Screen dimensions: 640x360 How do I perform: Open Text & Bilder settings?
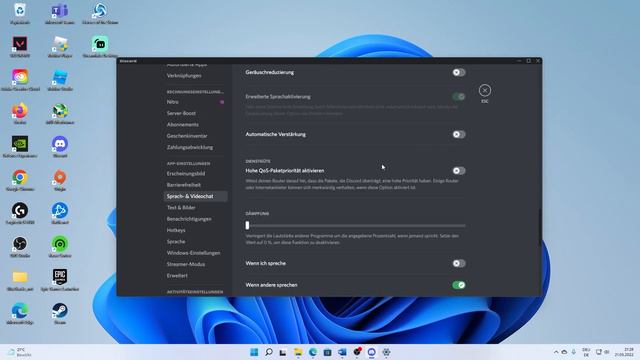coord(181,208)
